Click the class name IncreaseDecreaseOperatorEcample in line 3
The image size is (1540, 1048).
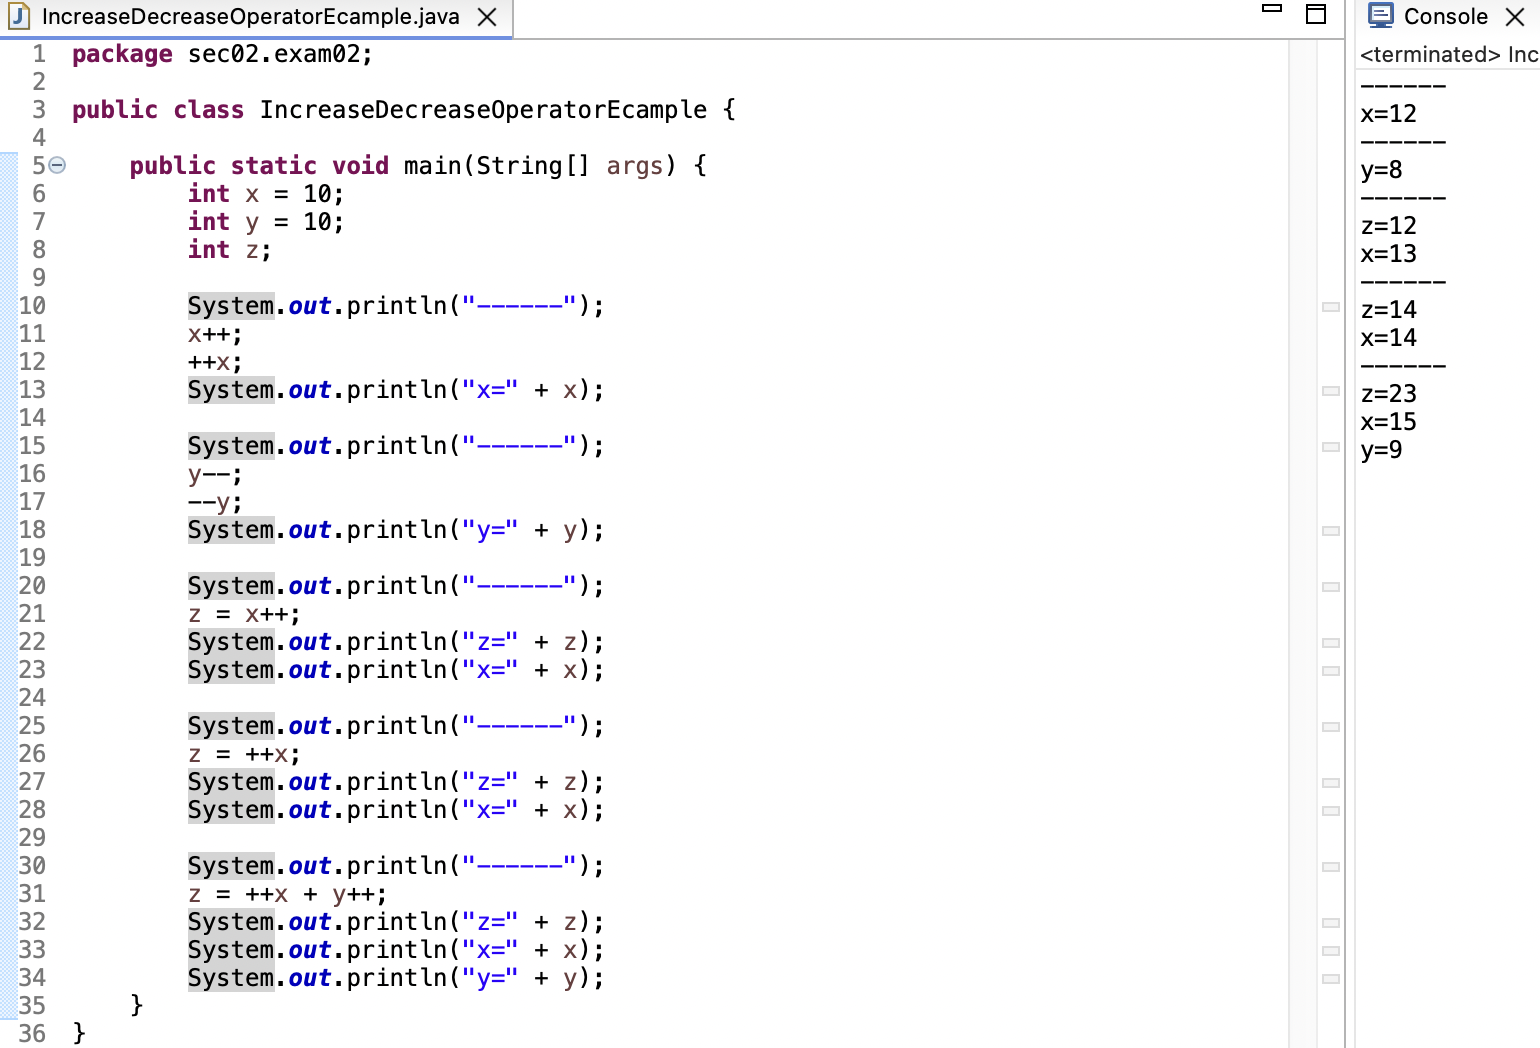coord(483,110)
